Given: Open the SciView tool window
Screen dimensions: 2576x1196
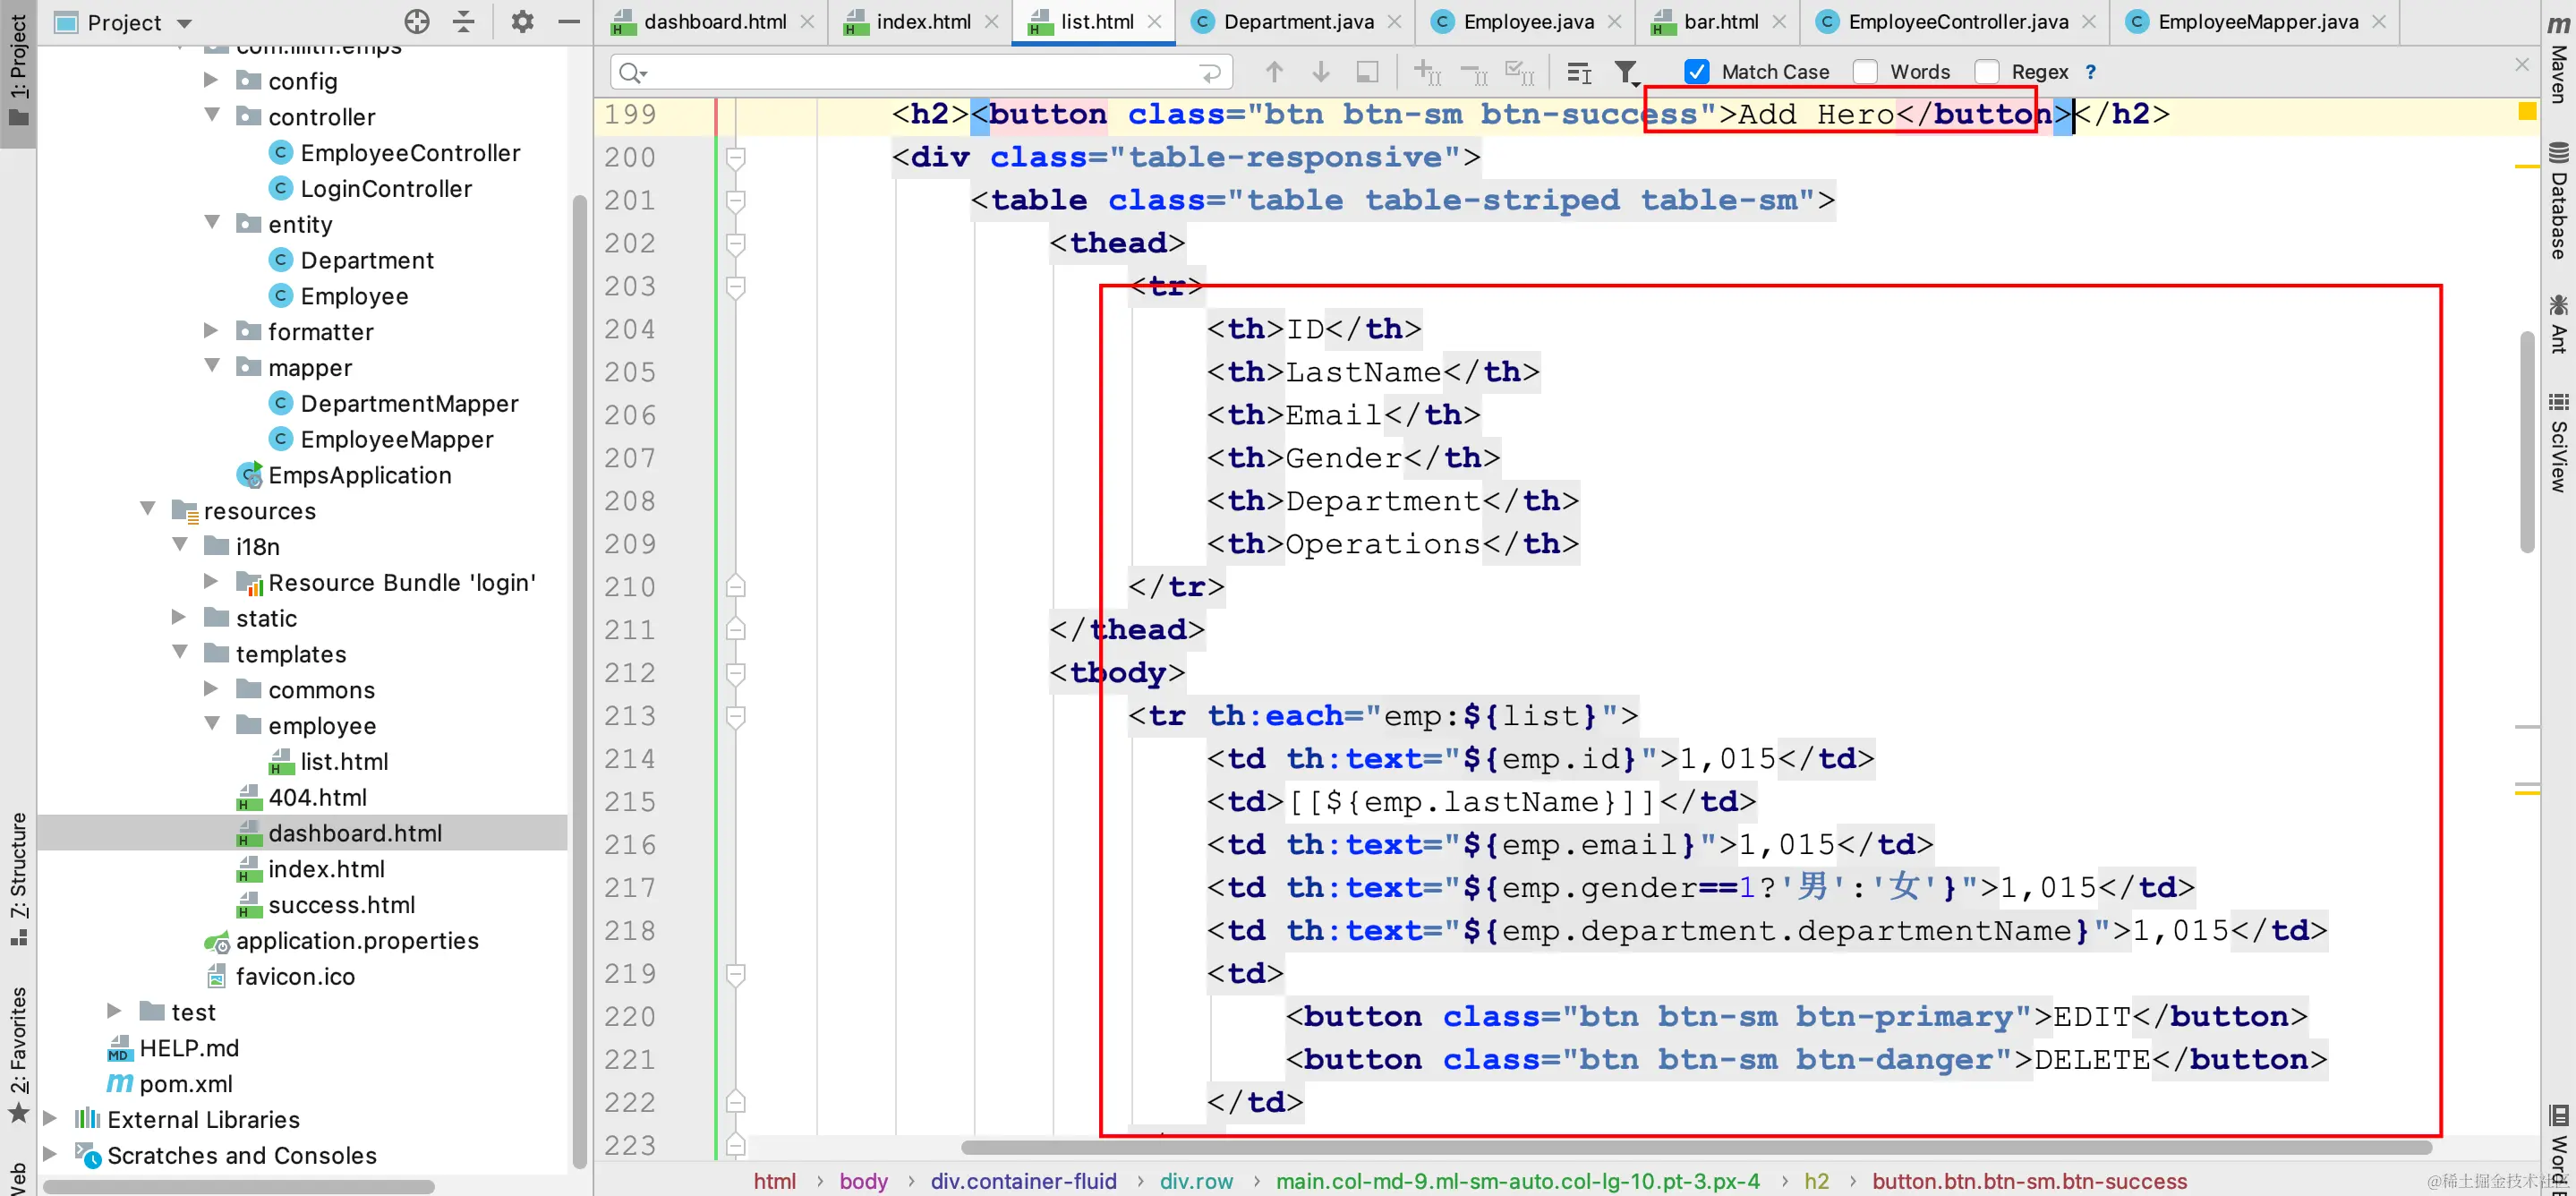Looking at the screenshot, I should tap(2559, 442).
